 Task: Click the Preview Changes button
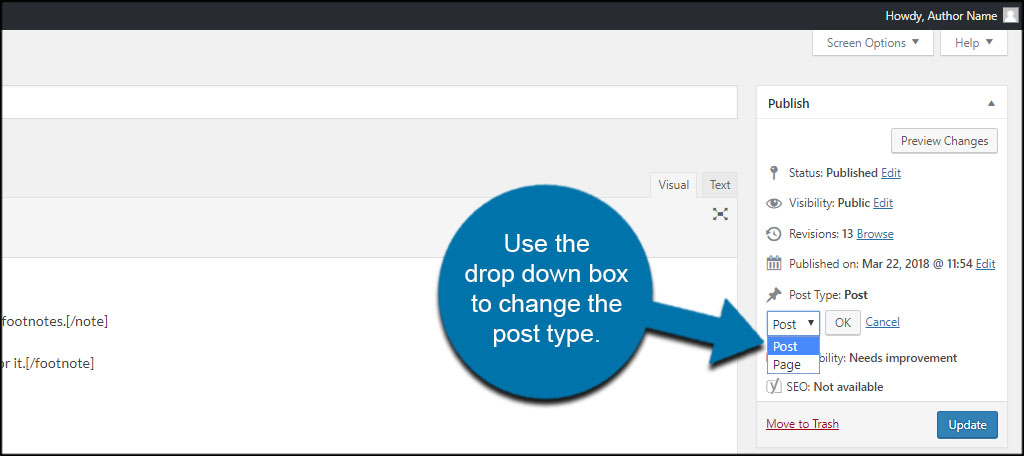[x=944, y=140]
